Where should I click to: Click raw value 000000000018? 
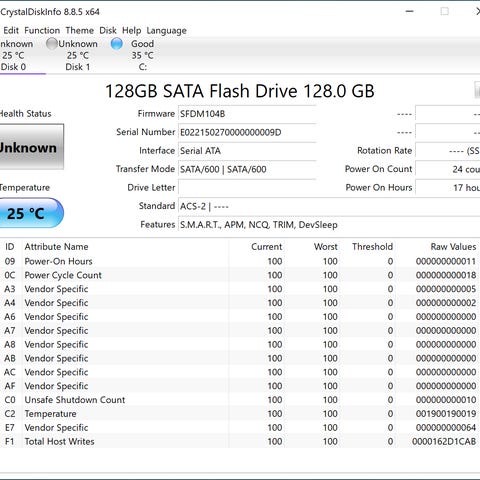click(446, 275)
